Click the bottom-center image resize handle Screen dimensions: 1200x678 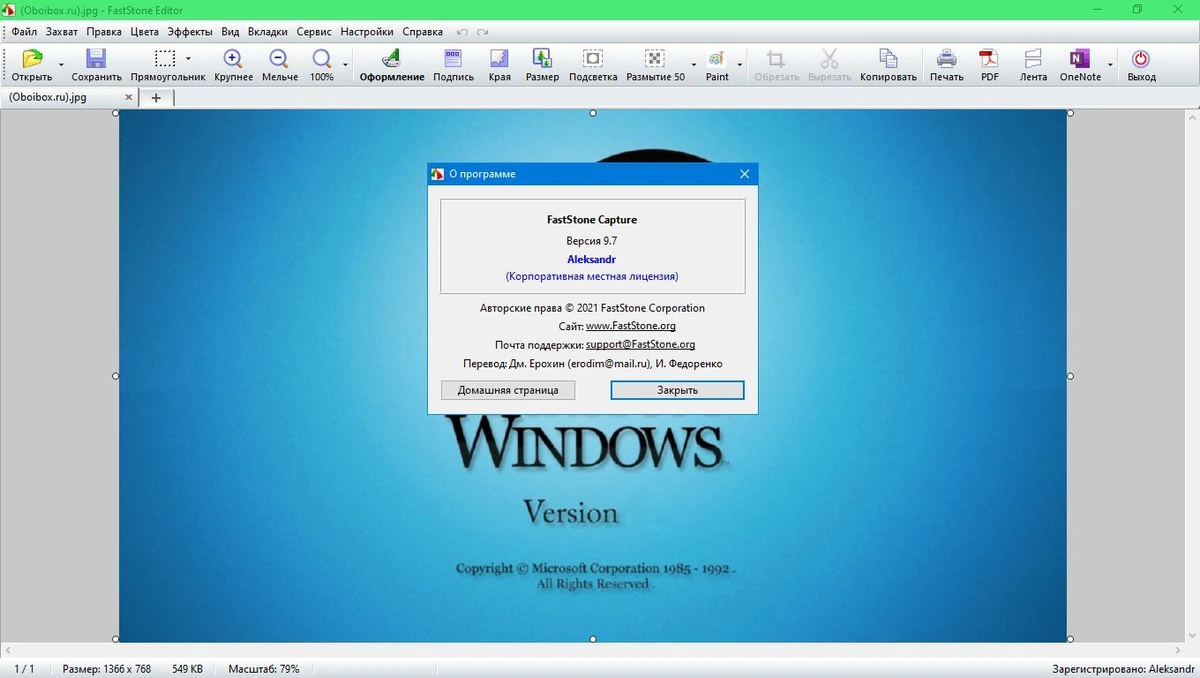pos(593,639)
